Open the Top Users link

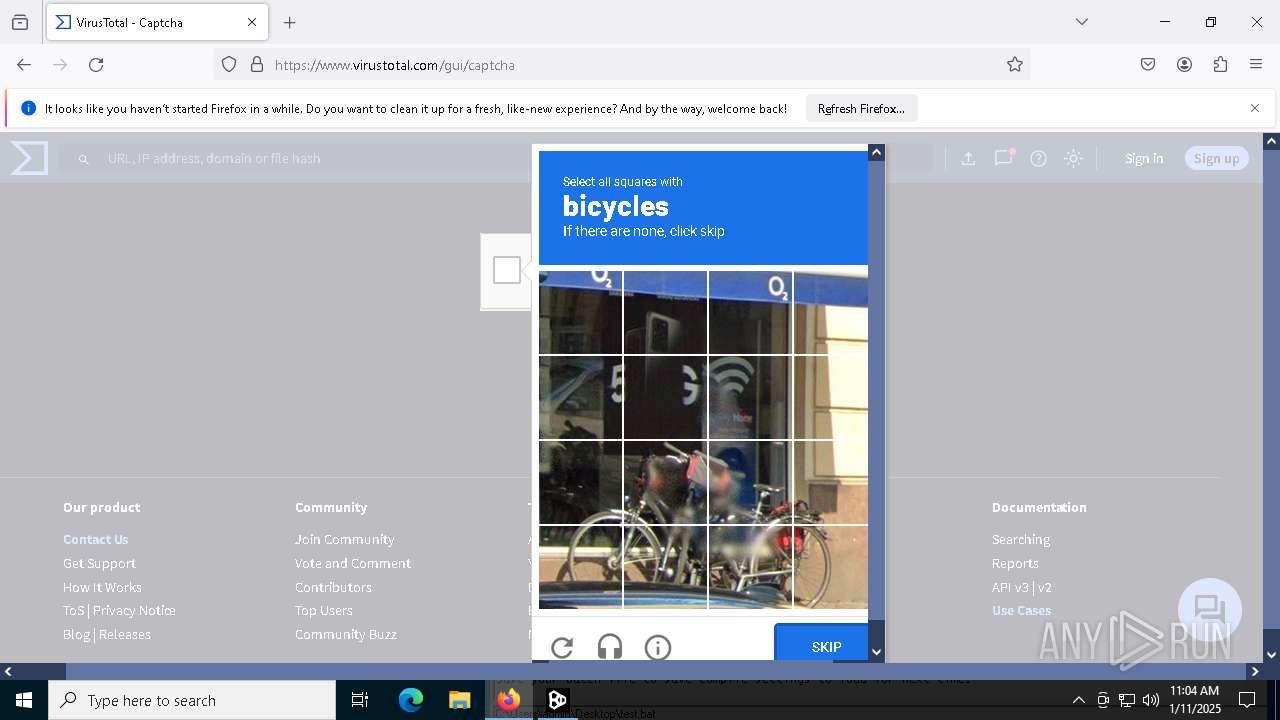324,610
